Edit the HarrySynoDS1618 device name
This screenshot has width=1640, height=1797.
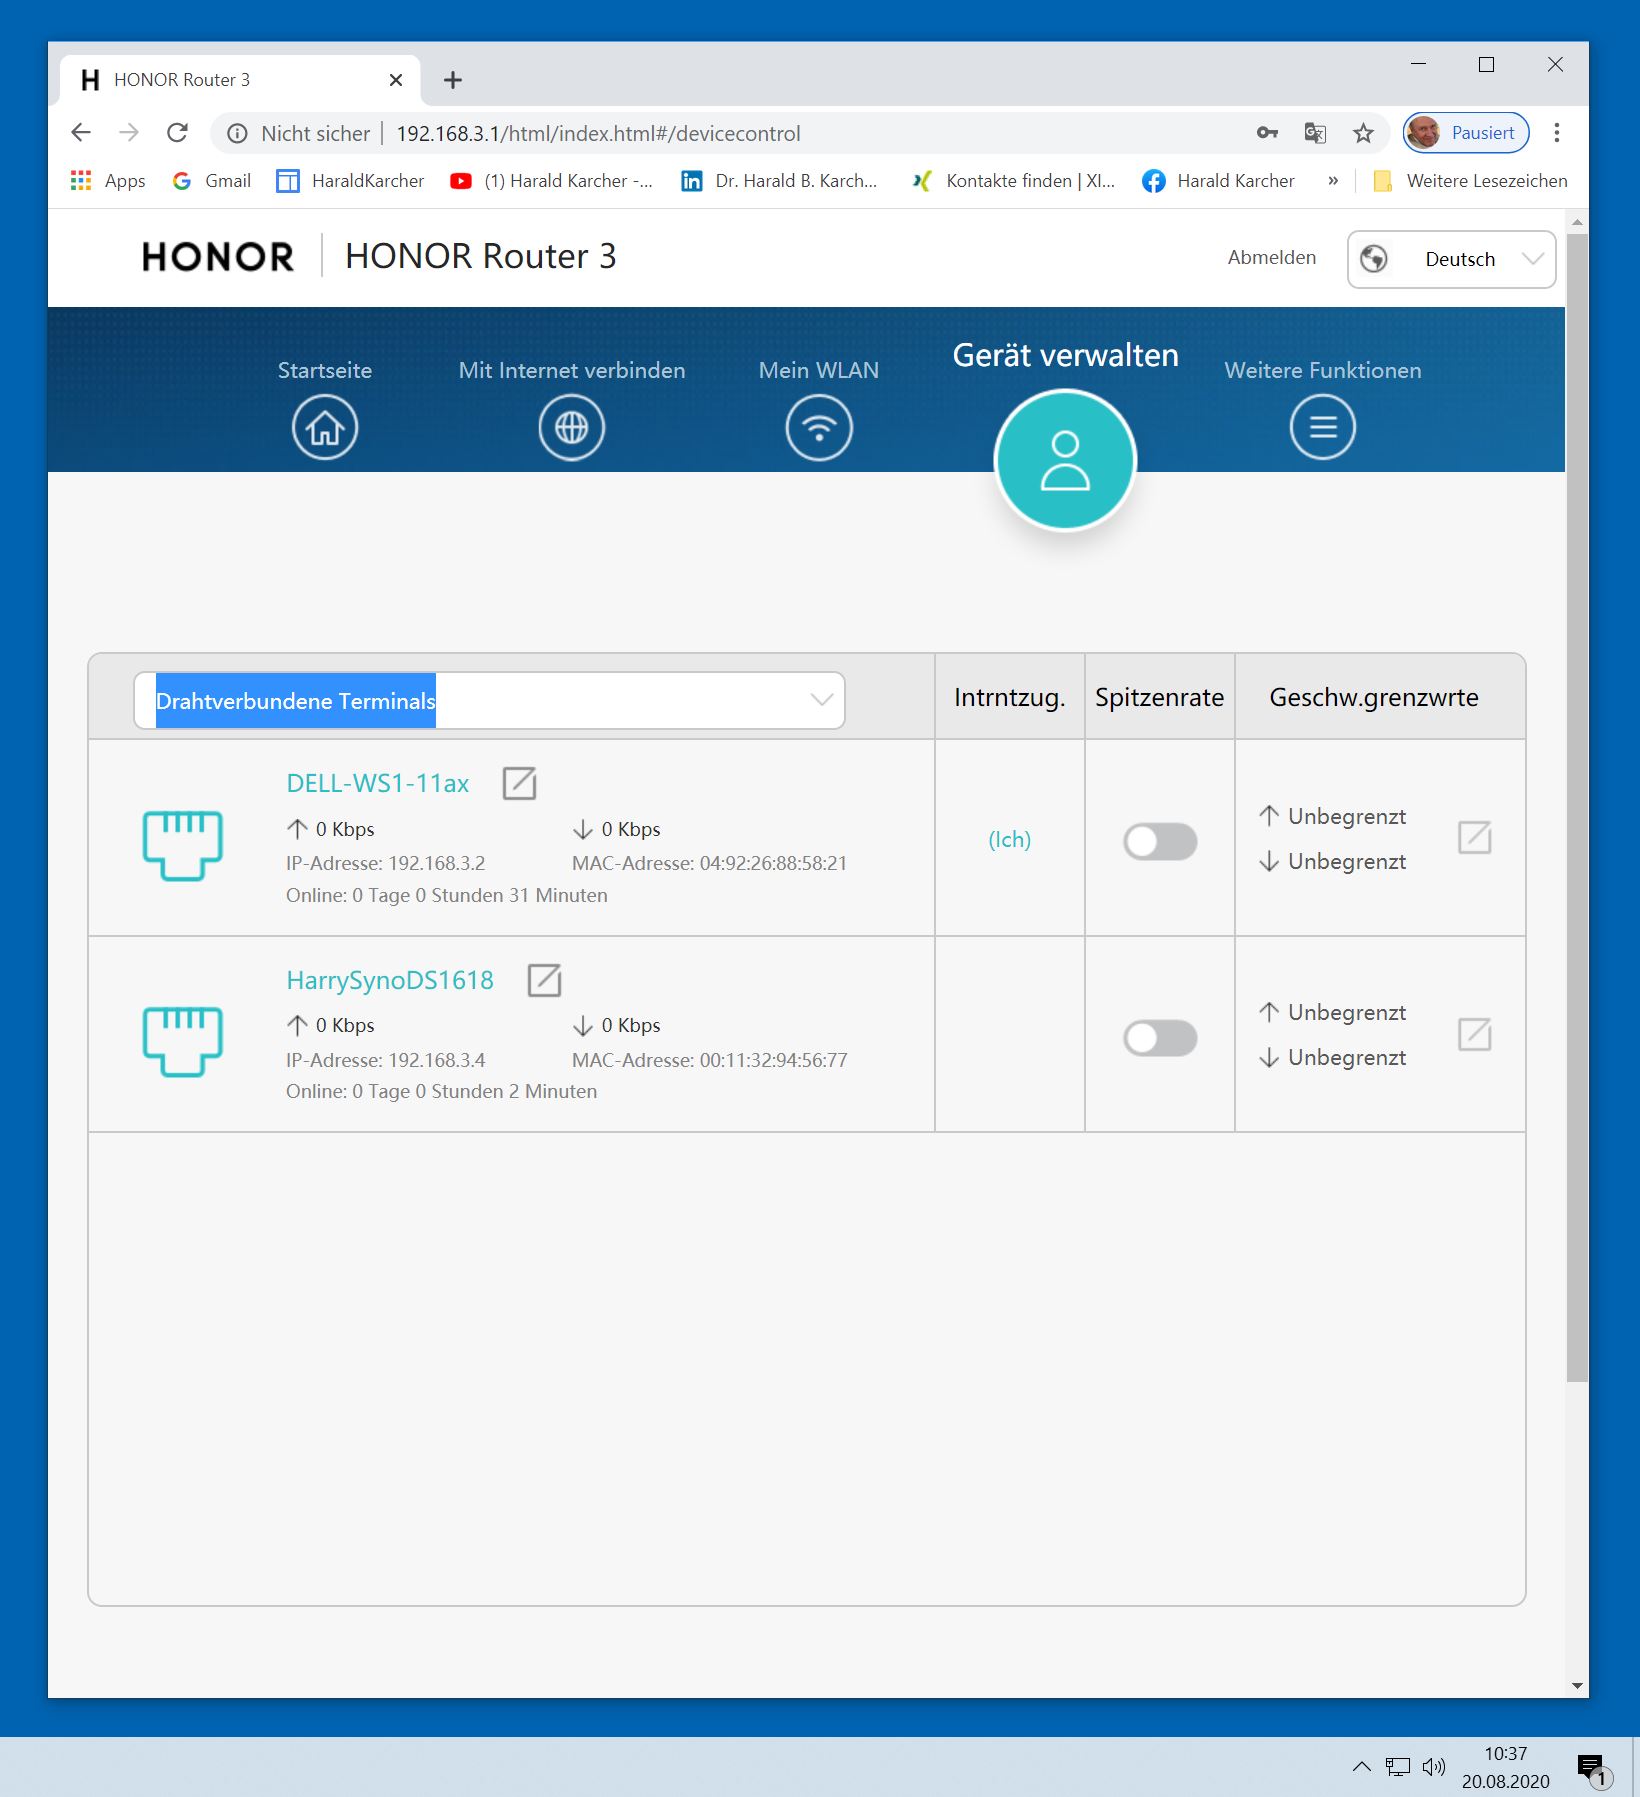coord(544,980)
